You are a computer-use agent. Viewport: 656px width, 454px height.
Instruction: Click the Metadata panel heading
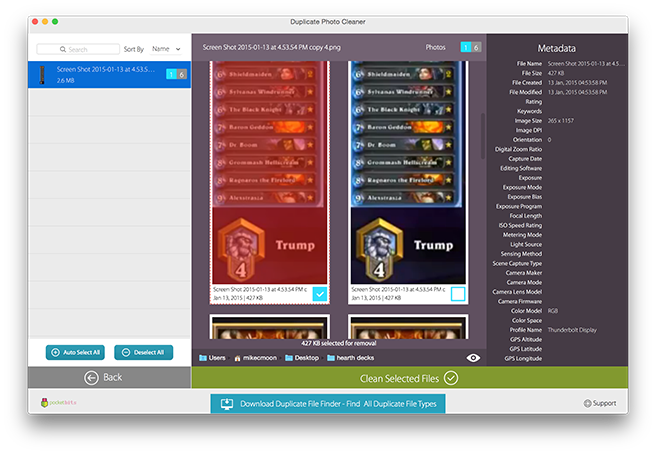coord(556,49)
